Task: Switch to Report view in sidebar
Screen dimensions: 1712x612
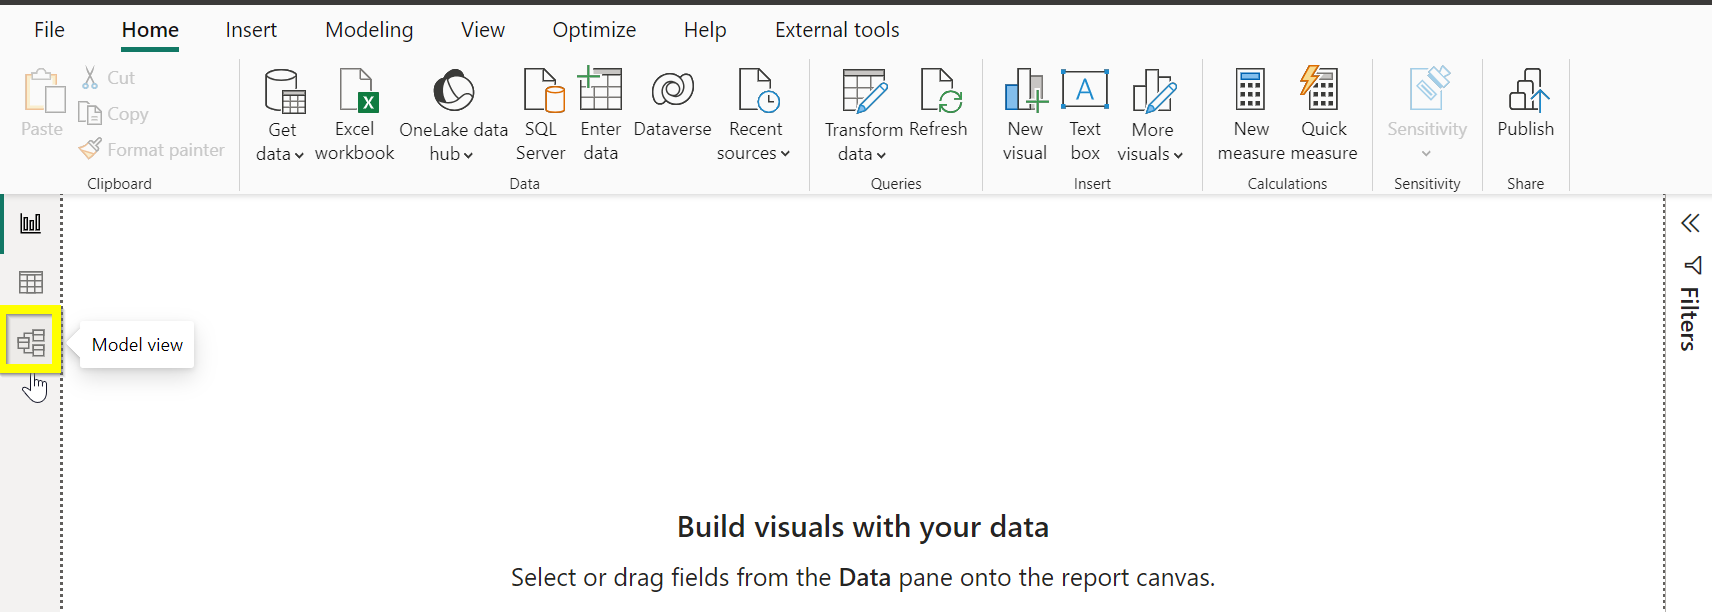Action: point(31,223)
